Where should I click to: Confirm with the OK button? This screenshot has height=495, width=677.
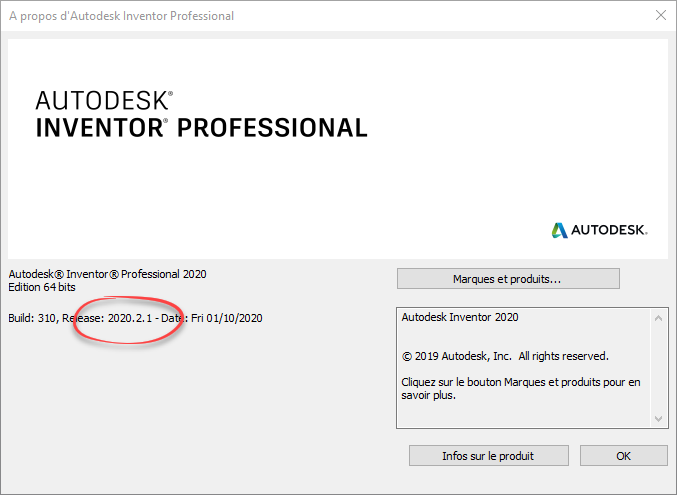pyautogui.click(x=623, y=456)
